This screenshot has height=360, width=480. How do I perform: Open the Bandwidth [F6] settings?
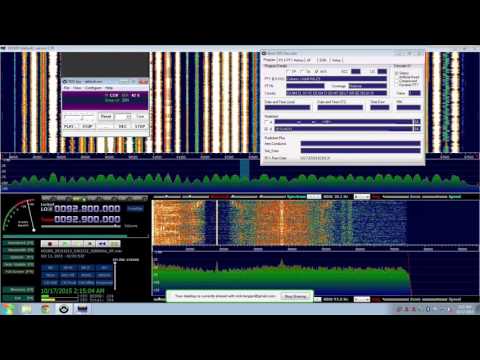point(19,250)
